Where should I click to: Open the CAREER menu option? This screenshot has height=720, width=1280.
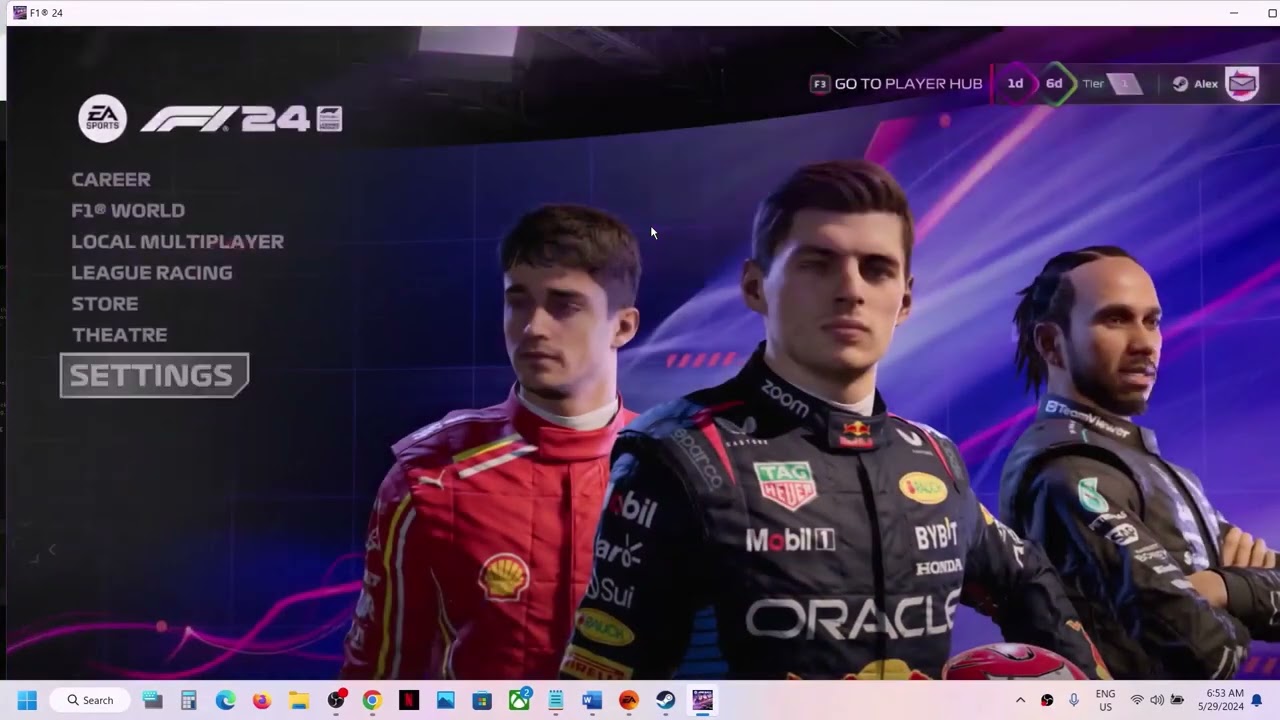(111, 180)
